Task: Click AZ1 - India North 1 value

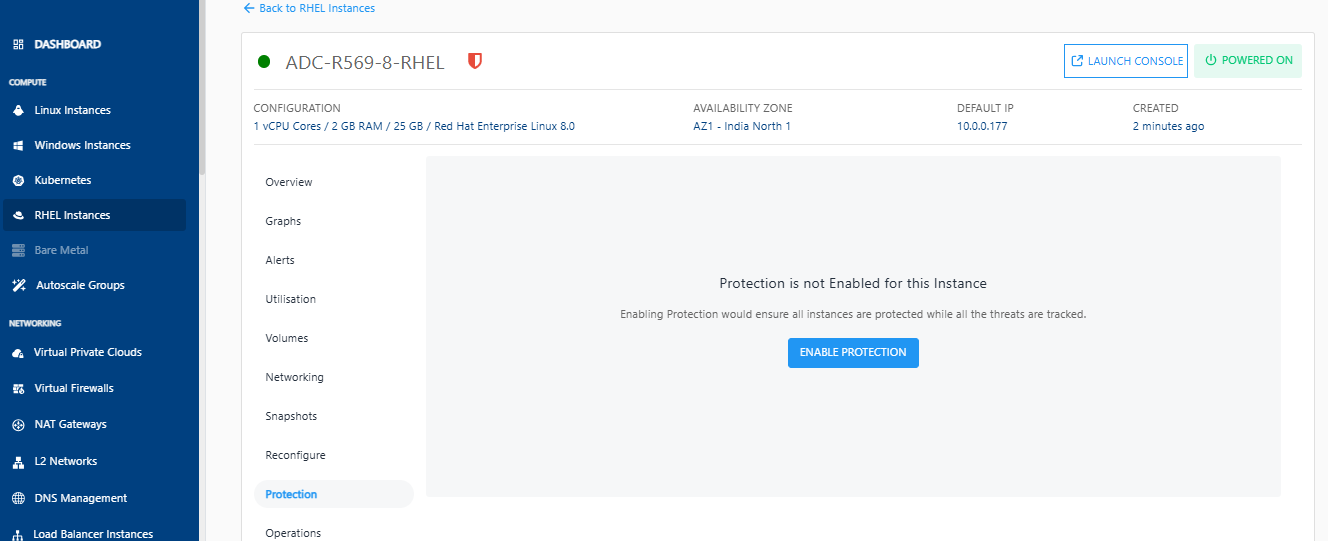Action: [742, 127]
